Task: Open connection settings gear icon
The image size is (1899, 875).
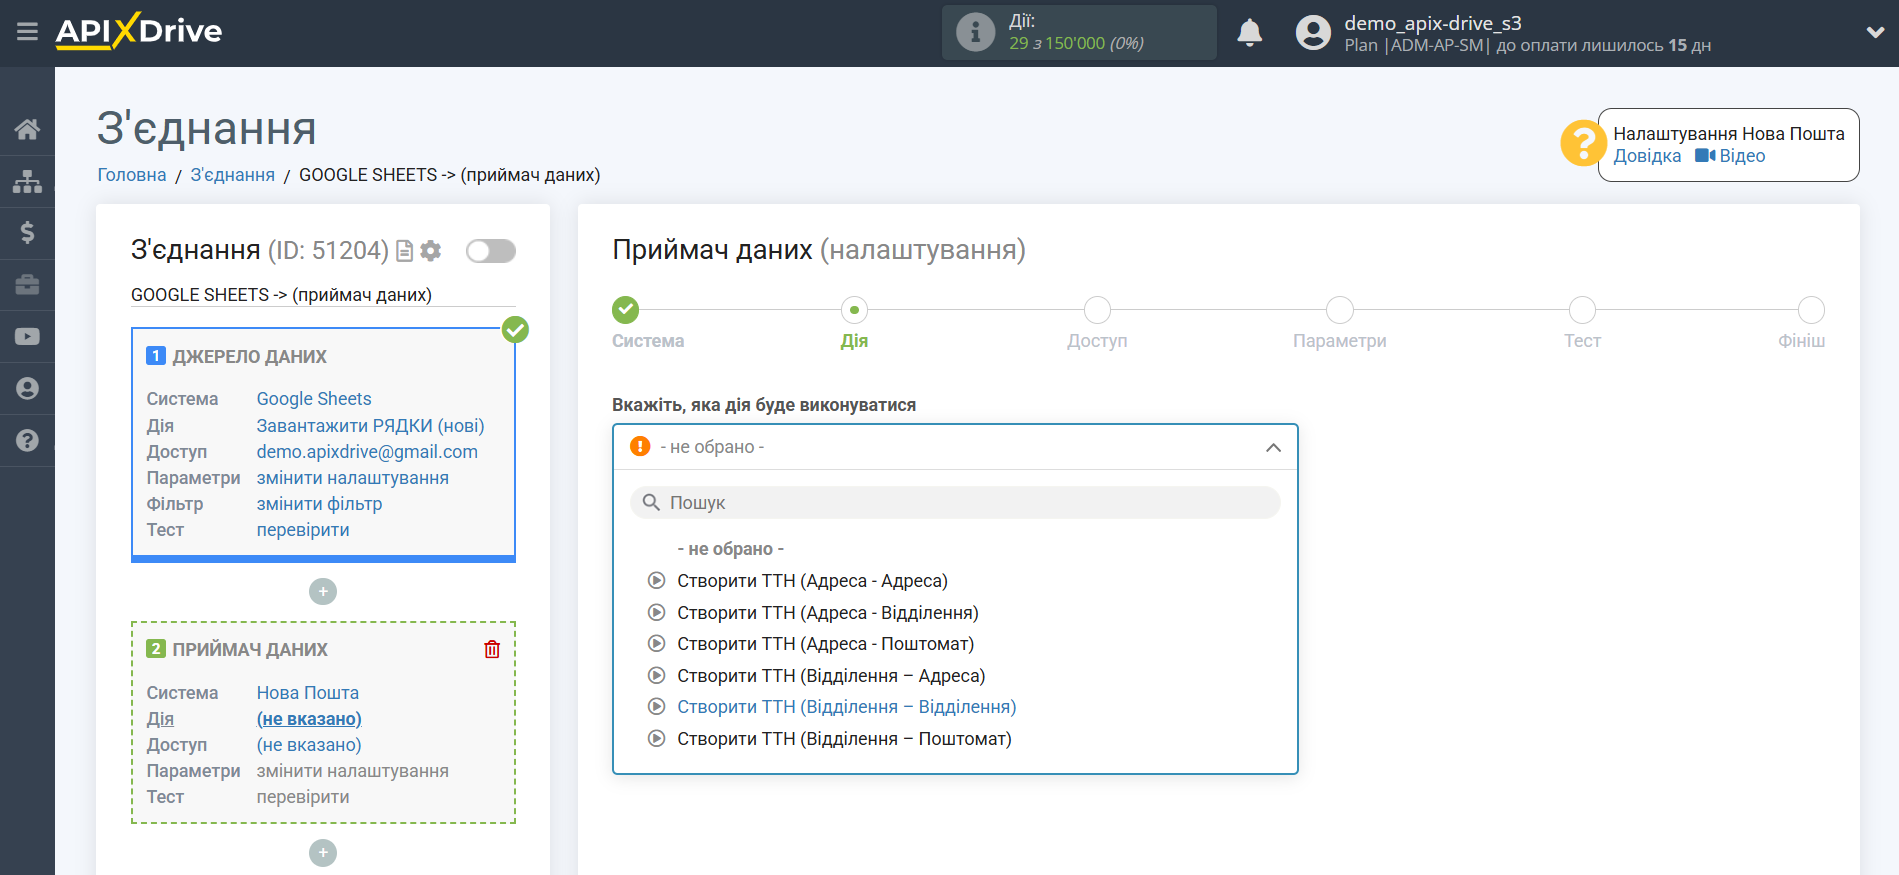Action: [431, 251]
